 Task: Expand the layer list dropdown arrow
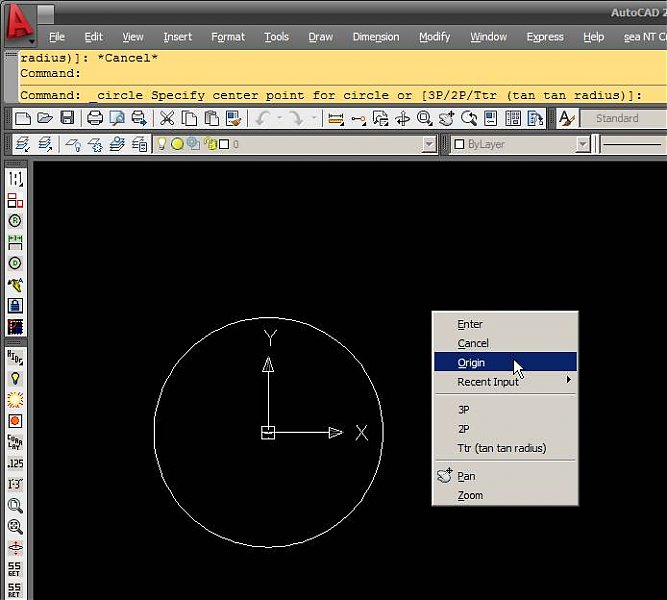429,145
